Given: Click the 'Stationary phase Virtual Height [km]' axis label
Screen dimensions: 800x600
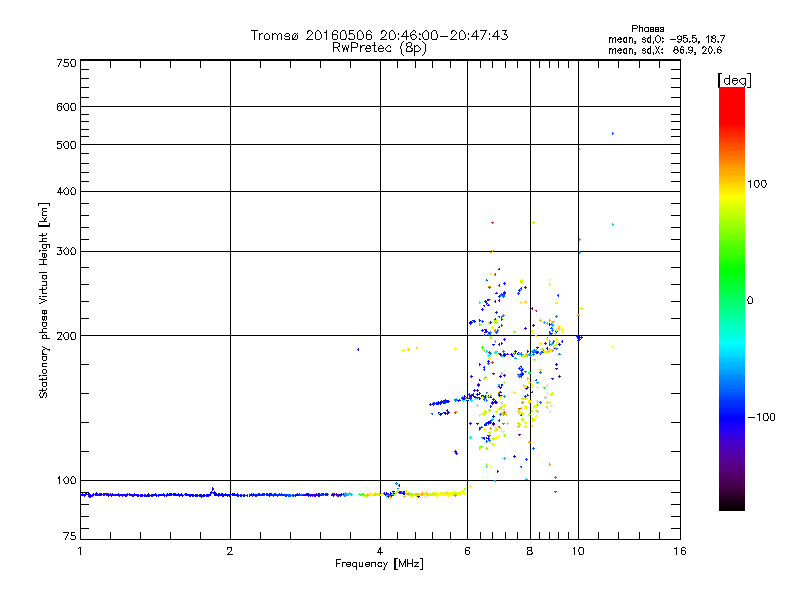Looking at the screenshot, I should point(44,301).
